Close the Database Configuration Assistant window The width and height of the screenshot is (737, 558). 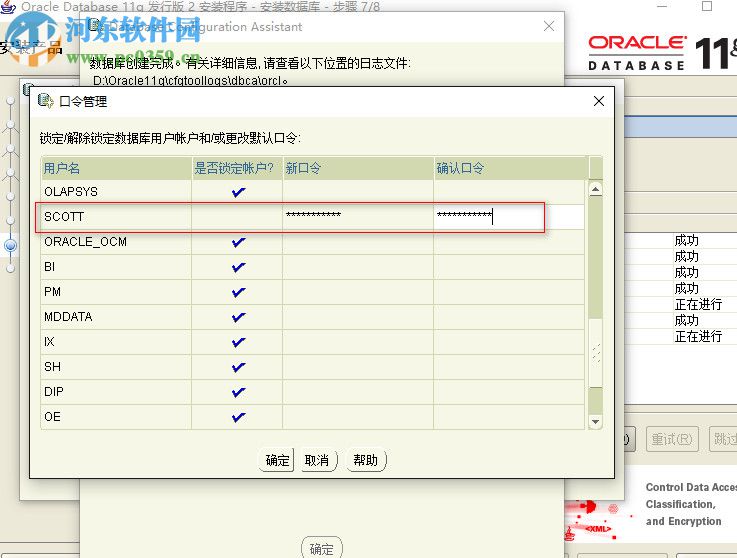pos(549,26)
